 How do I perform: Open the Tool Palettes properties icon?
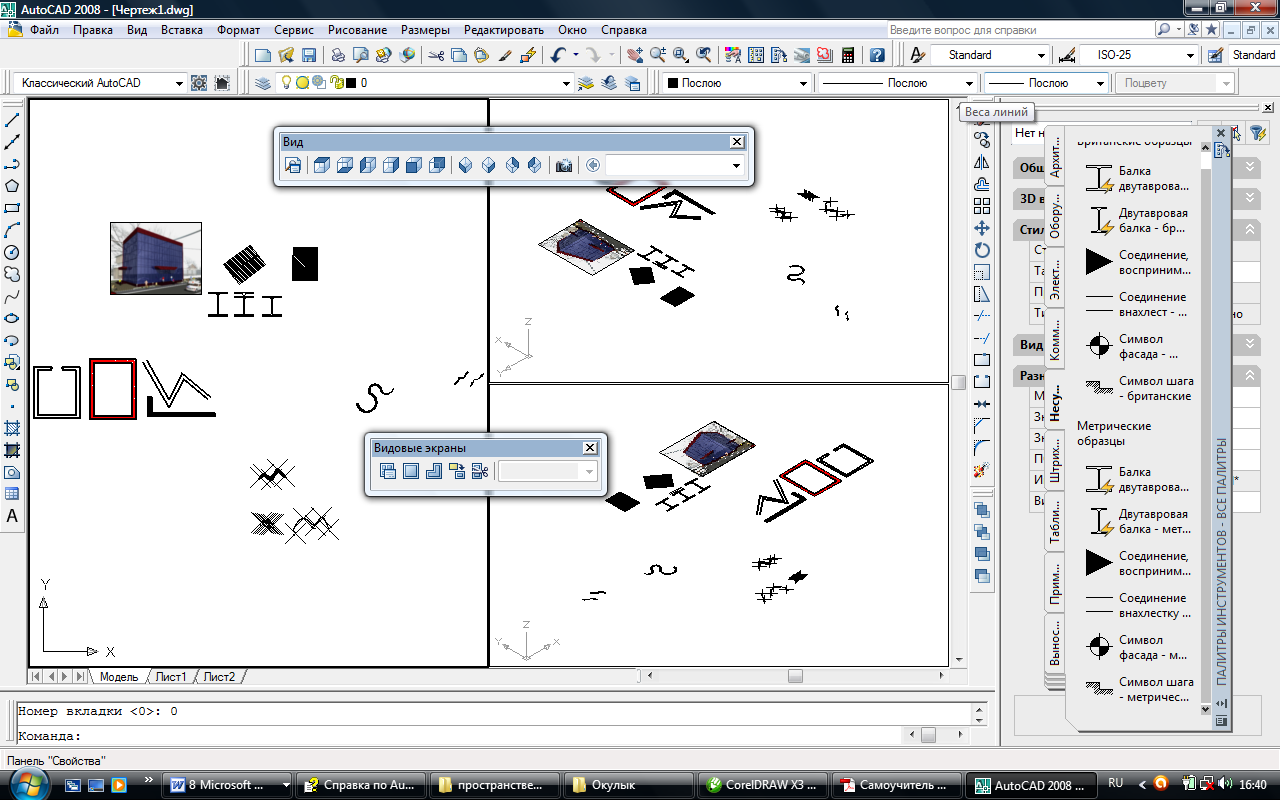1221,720
